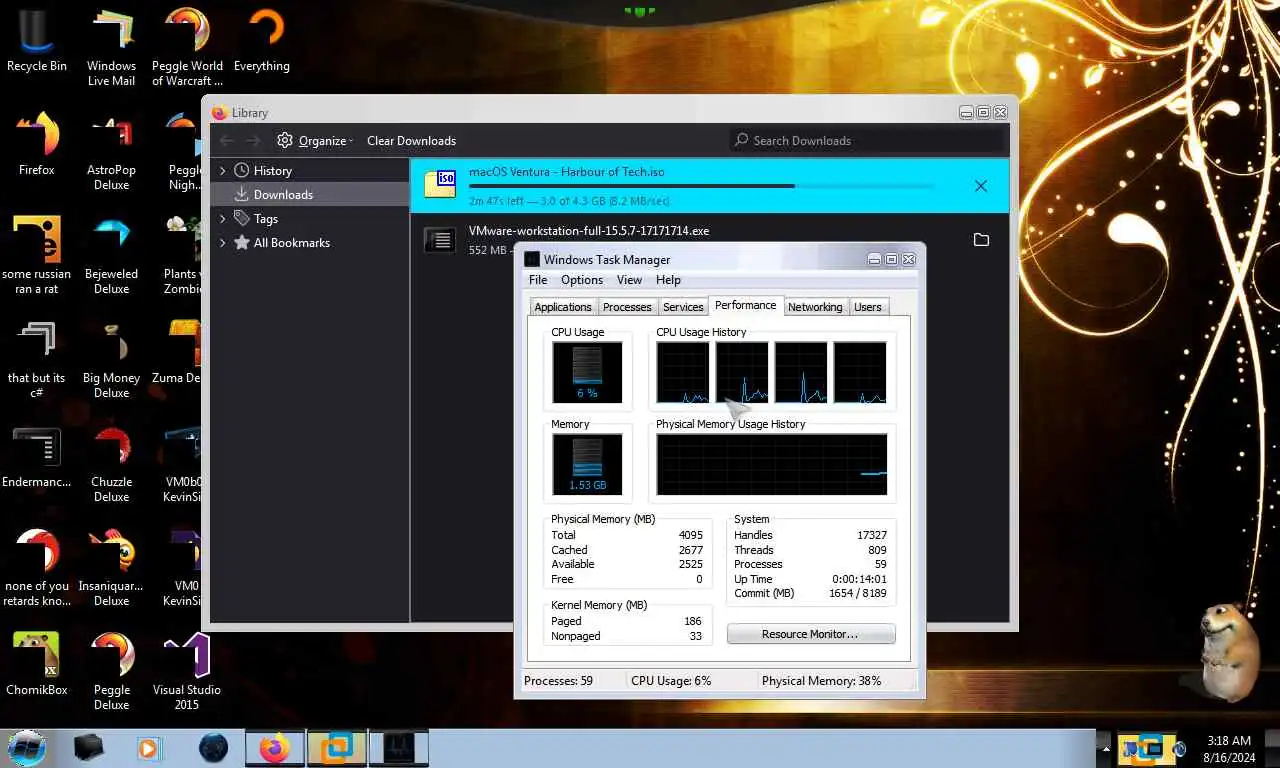Select the Firefox shortcut on the desktop

point(37,143)
